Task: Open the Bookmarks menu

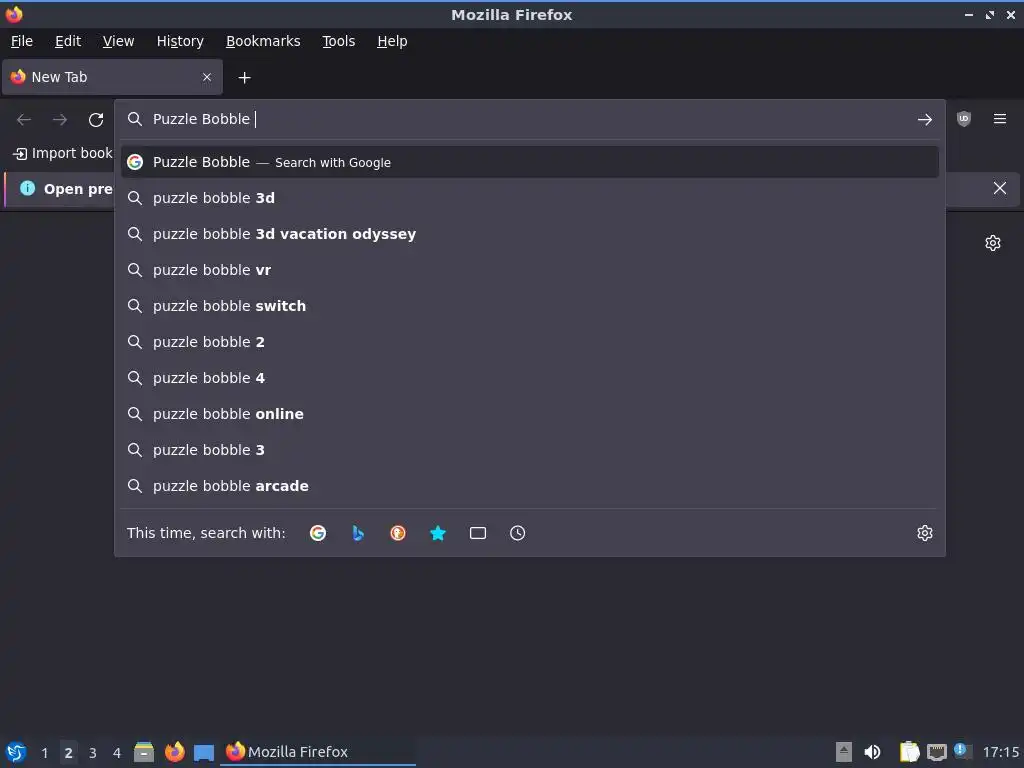Action: (263, 41)
